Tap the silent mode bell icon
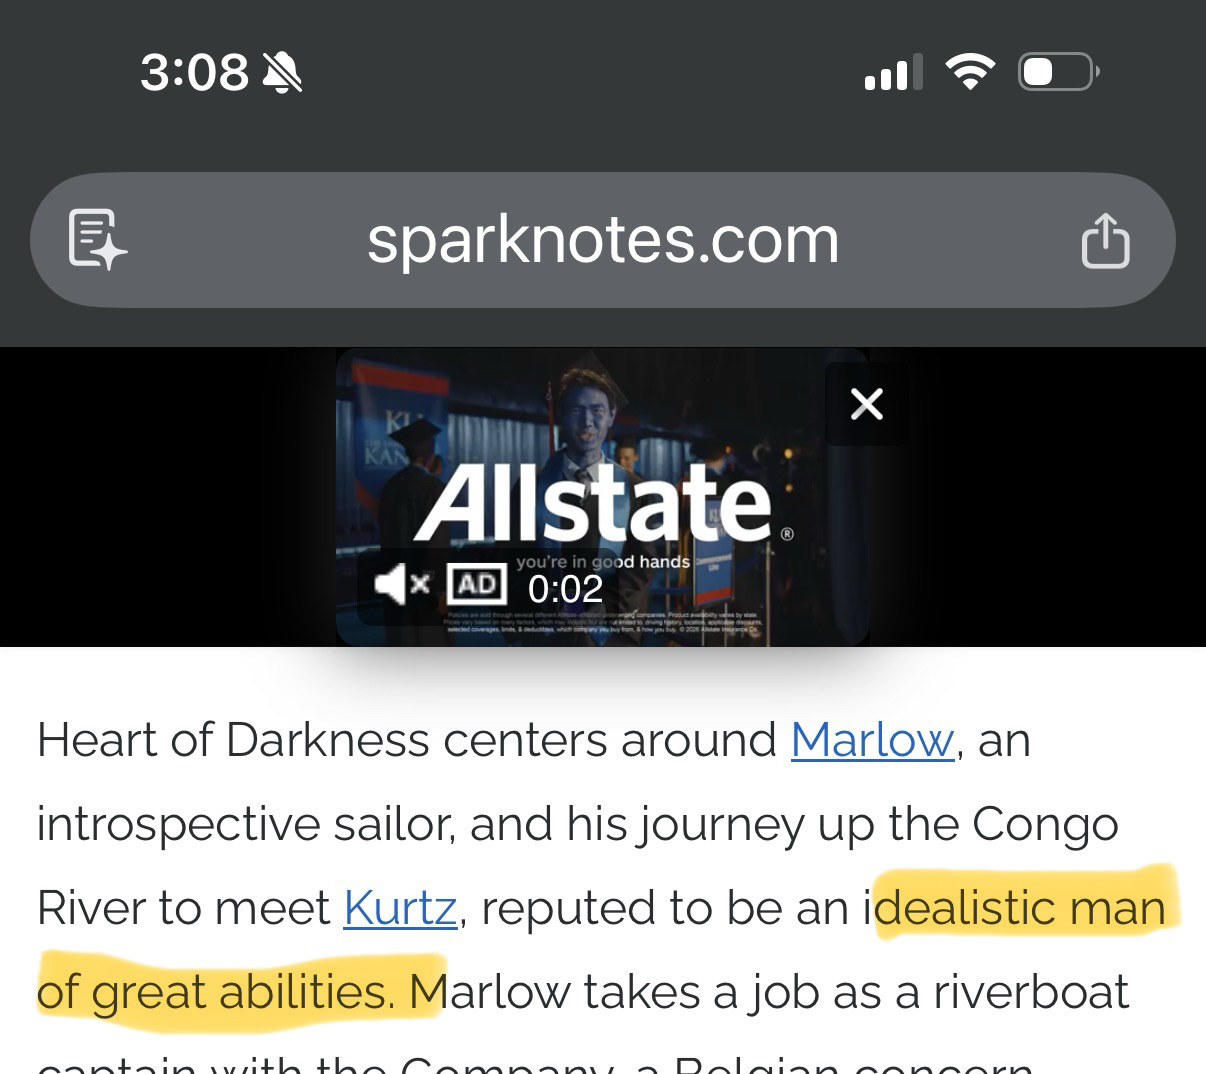The width and height of the screenshot is (1206, 1074). coord(282,72)
